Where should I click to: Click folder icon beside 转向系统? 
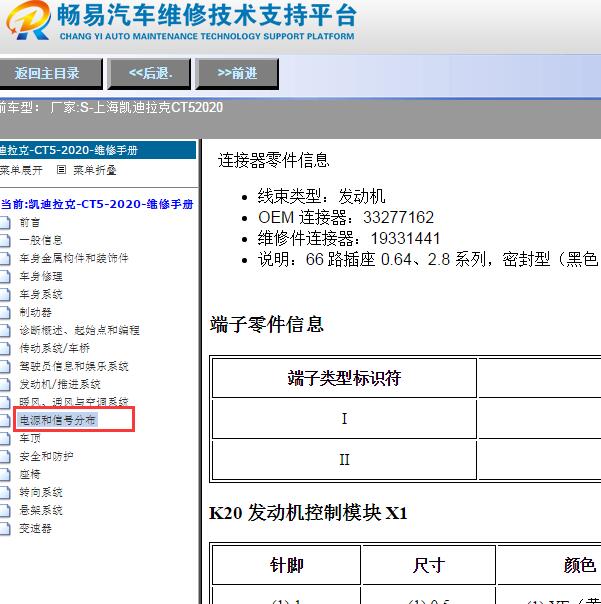click(5, 493)
